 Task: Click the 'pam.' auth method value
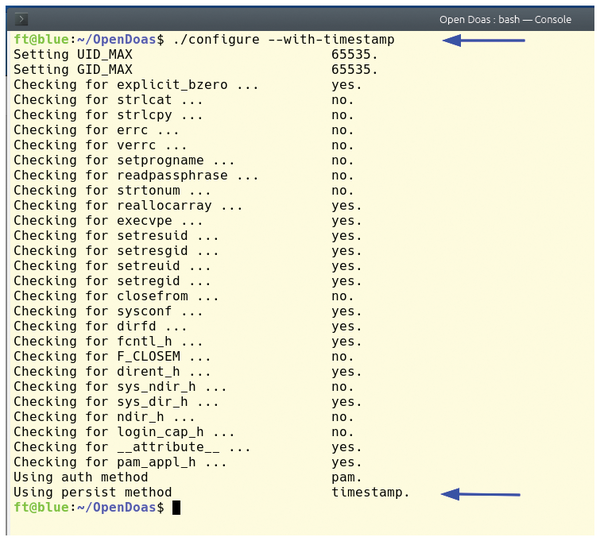347,477
